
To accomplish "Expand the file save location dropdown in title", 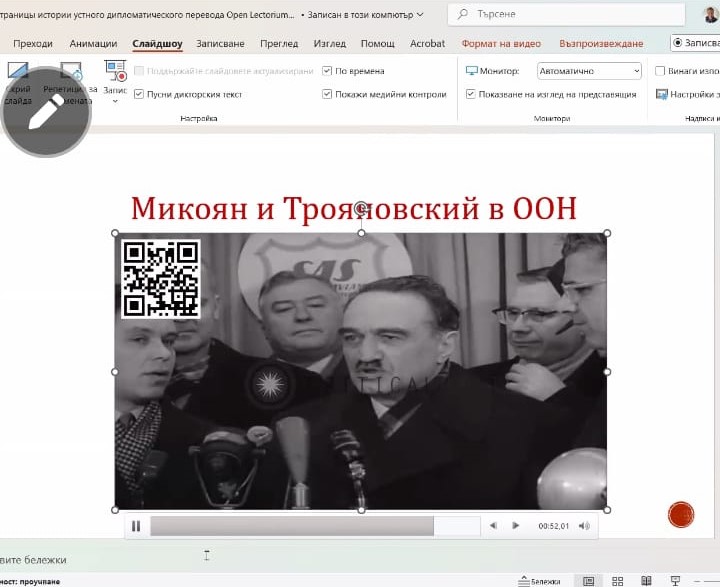I will point(419,15).
